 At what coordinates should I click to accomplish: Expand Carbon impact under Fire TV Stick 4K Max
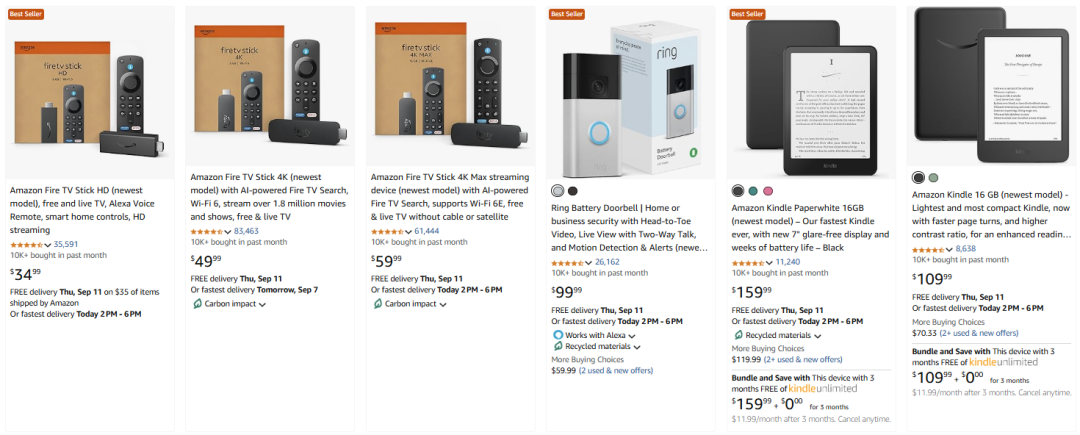tap(442, 304)
